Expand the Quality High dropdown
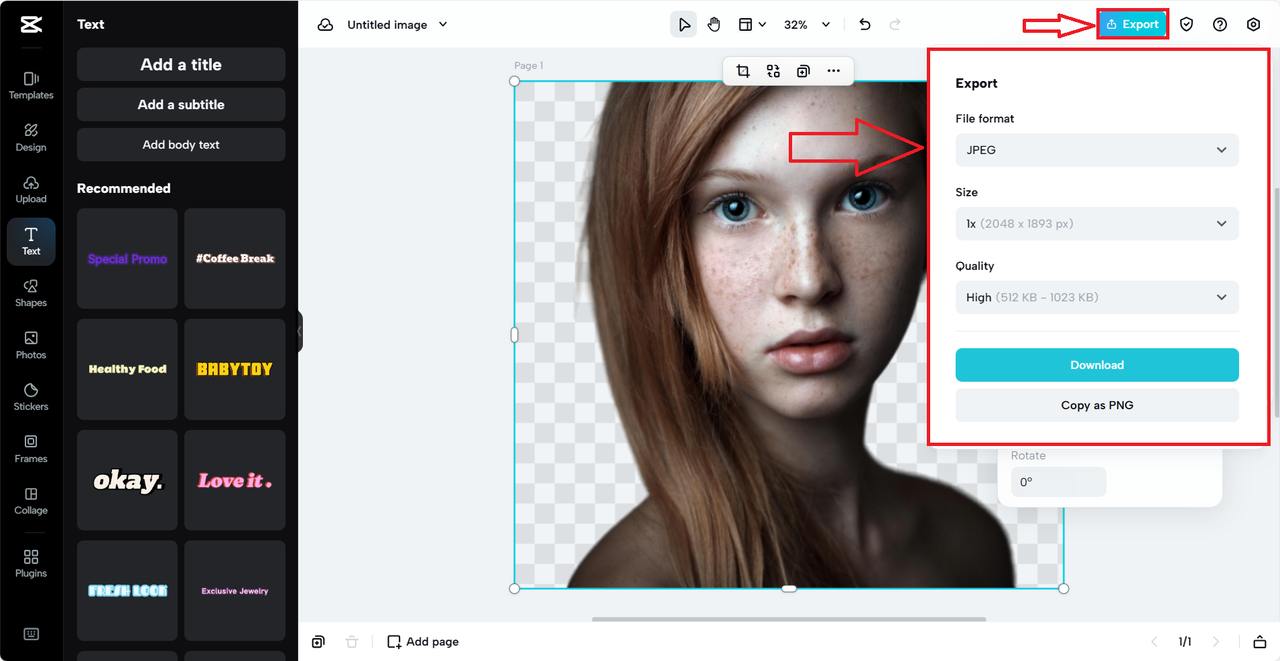 [x=1097, y=297]
